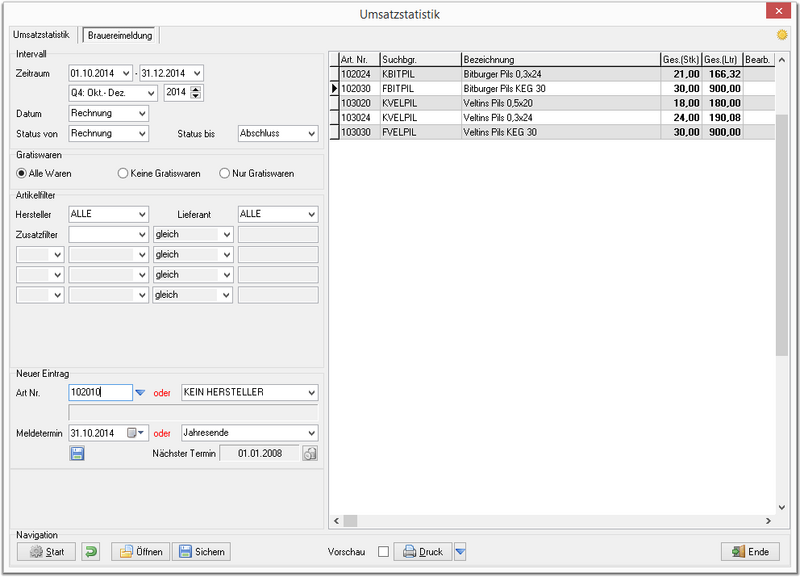The height and width of the screenshot is (577, 800).
Task: Open the Zeitraum end date dropdown
Action: 197,73
